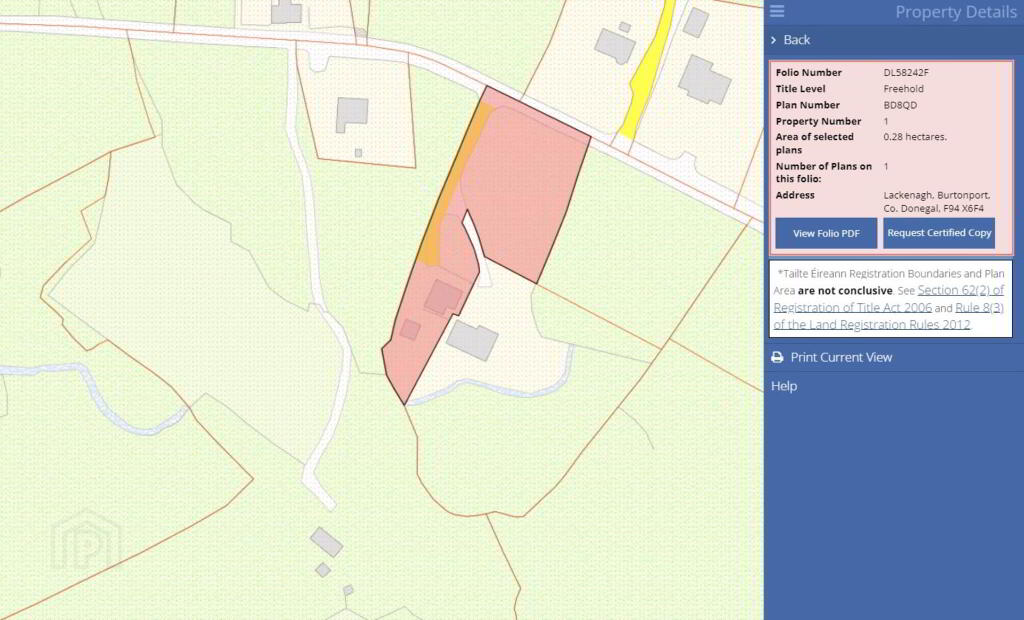
Task: Click the small square building in pink parcel
Action: point(410,329)
